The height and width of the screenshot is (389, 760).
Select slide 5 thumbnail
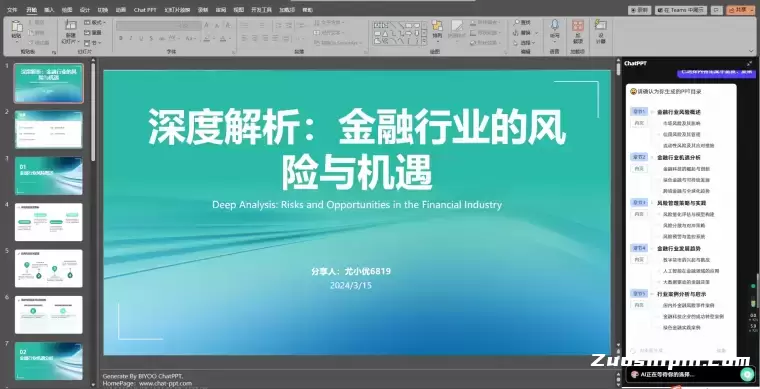point(48,268)
